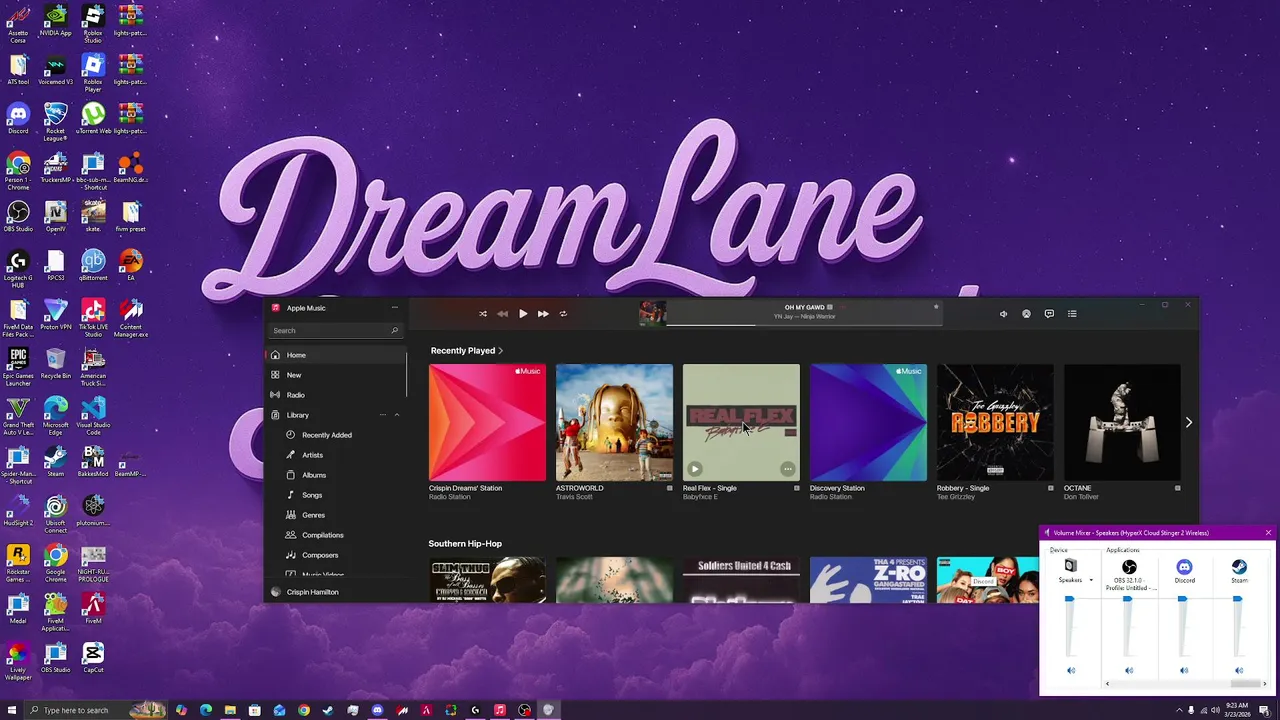Collapse the Library section chevron
This screenshot has height=720, width=1280.
point(396,415)
